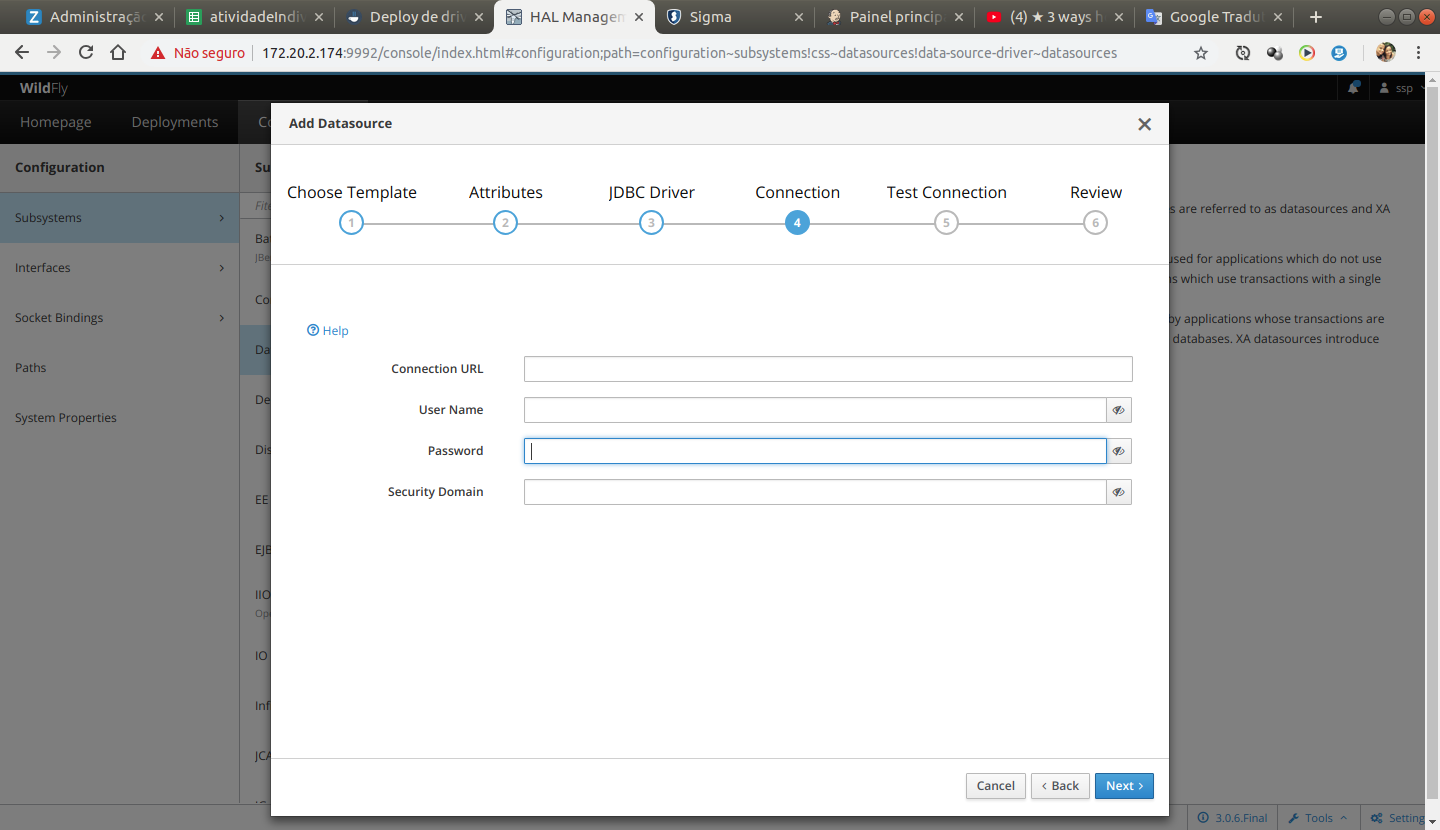The width and height of the screenshot is (1440, 830).
Task: Select Paths in Configuration sidebar
Action: point(120,368)
